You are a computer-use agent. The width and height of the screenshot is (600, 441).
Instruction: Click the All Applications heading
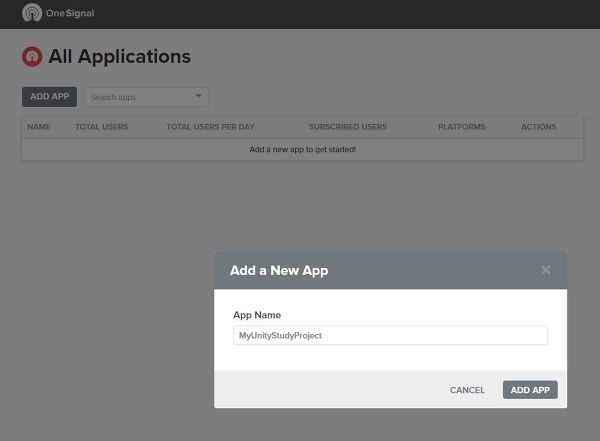(x=119, y=57)
